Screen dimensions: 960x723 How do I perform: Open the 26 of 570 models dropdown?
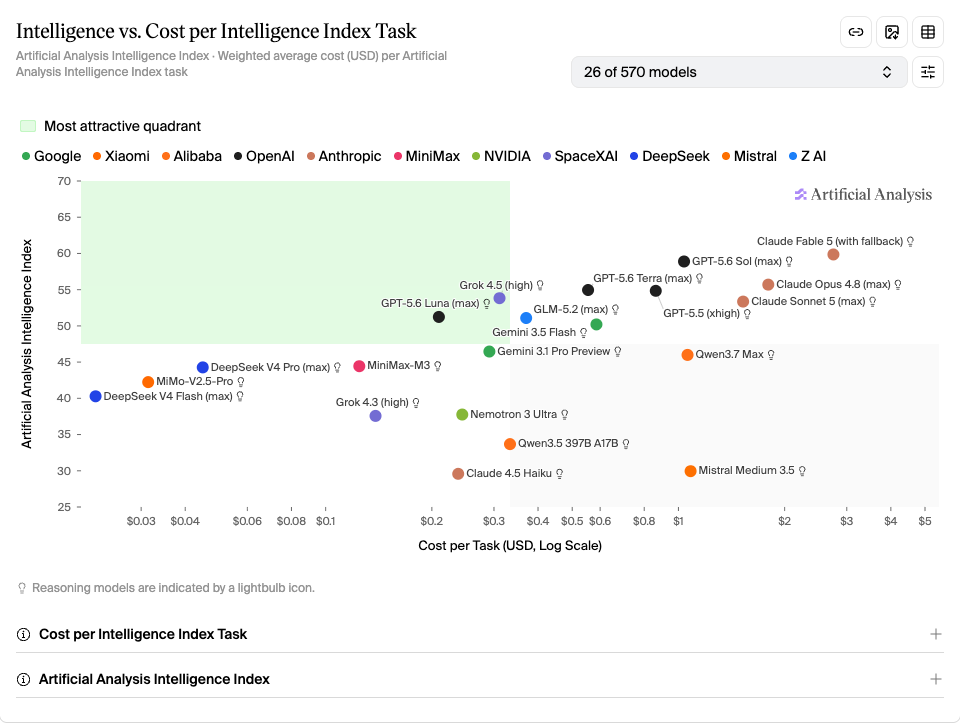(739, 72)
